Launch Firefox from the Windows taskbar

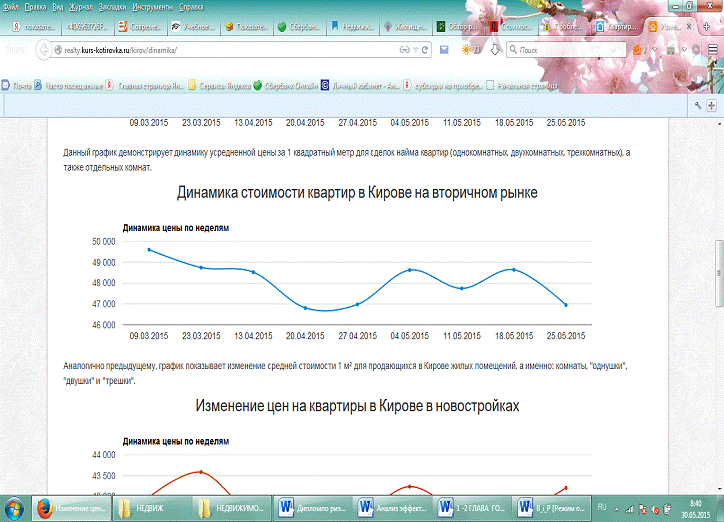(43, 506)
